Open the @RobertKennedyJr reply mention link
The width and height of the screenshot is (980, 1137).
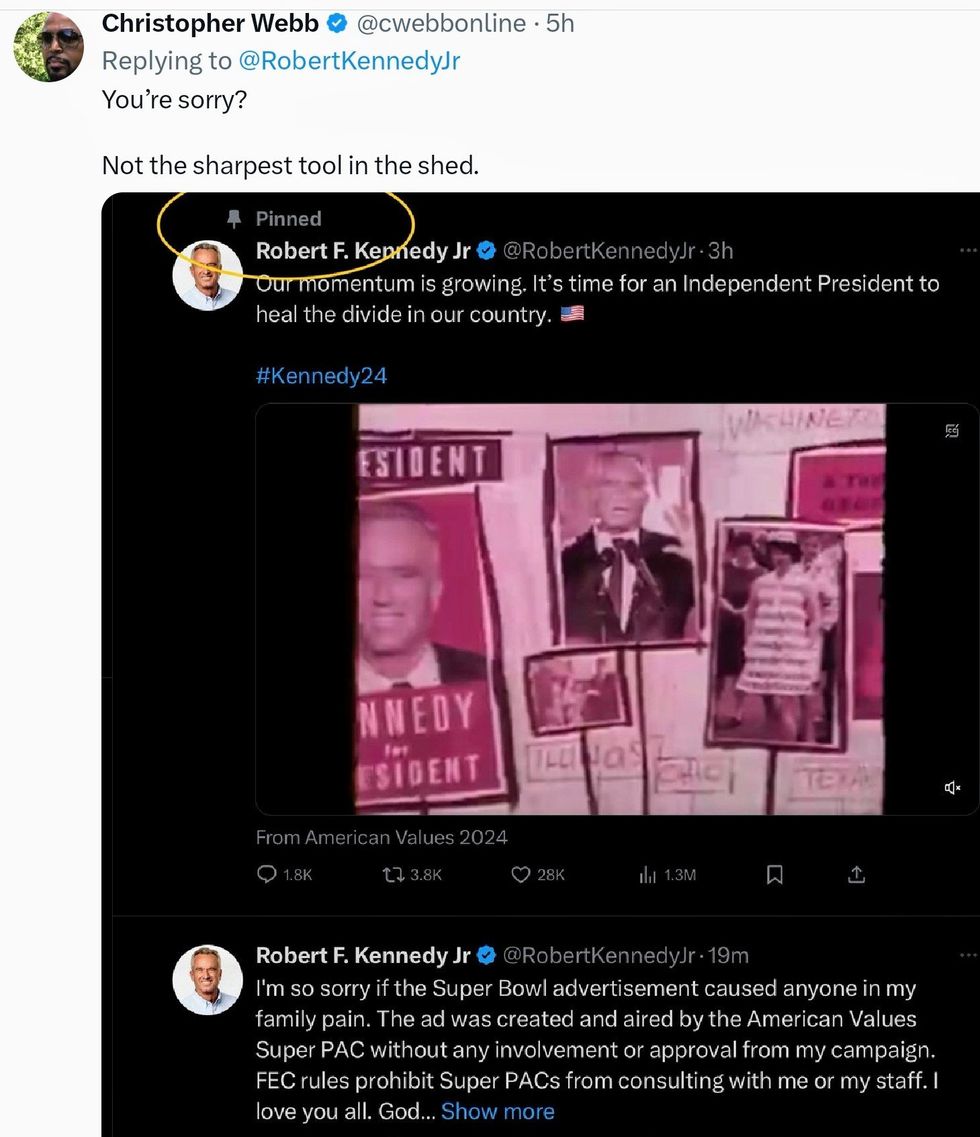(x=349, y=61)
